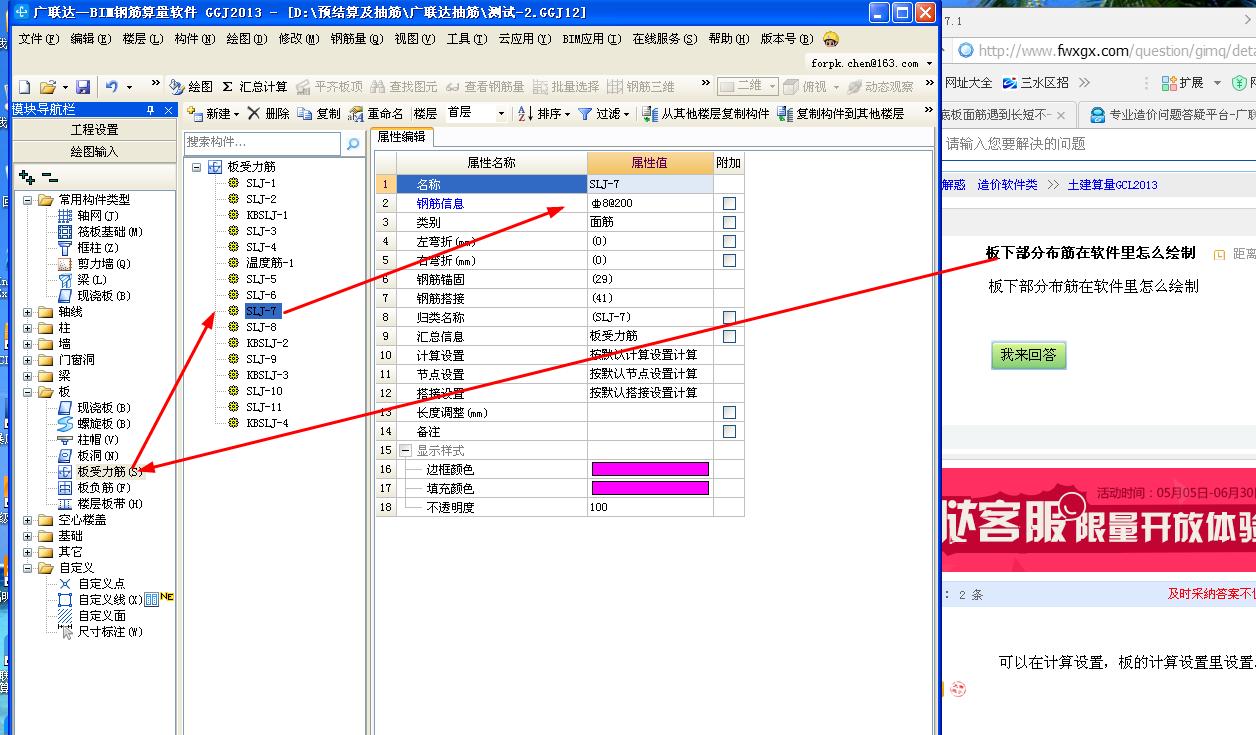The width and height of the screenshot is (1256, 735).
Task: Click 从其他楼层复制构件 icon
Action: 650,114
